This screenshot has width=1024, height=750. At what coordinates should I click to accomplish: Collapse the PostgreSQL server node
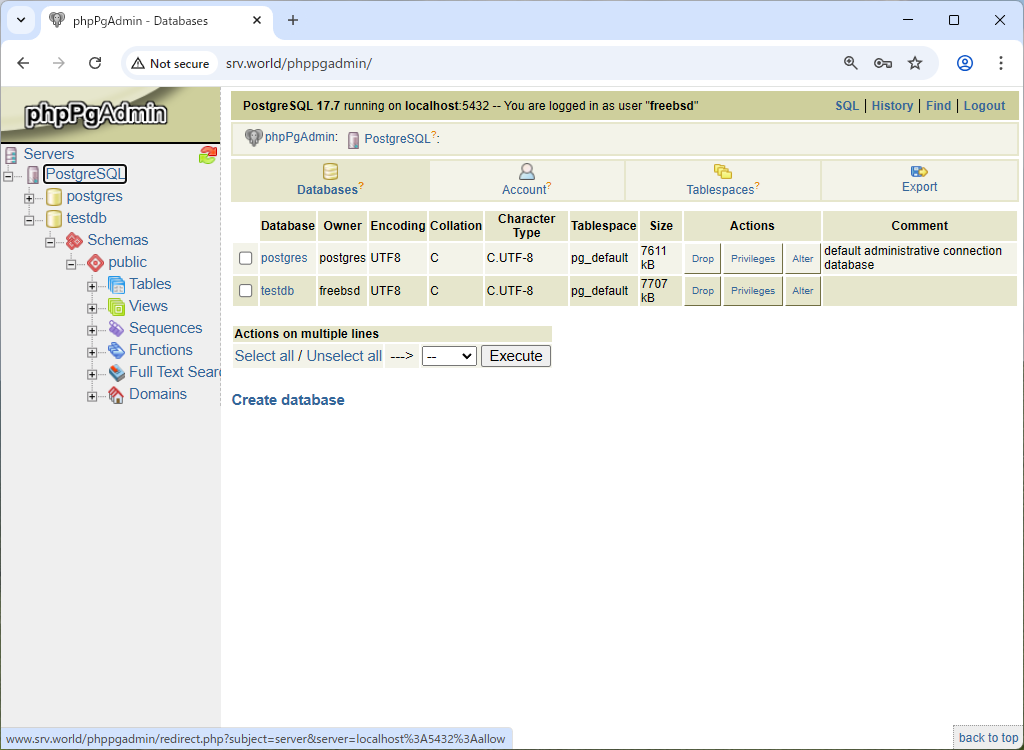tap(8, 176)
